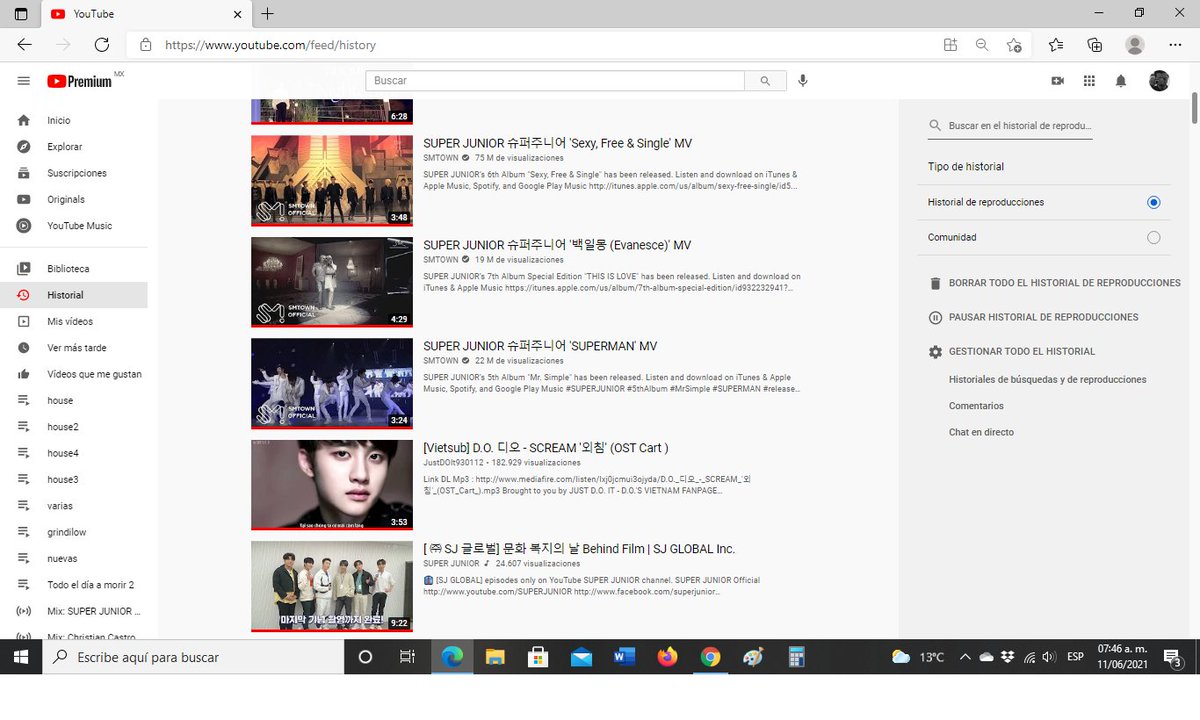Open browser settings and more menu
The image size is (1200, 720).
click(x=1174, y=45)
